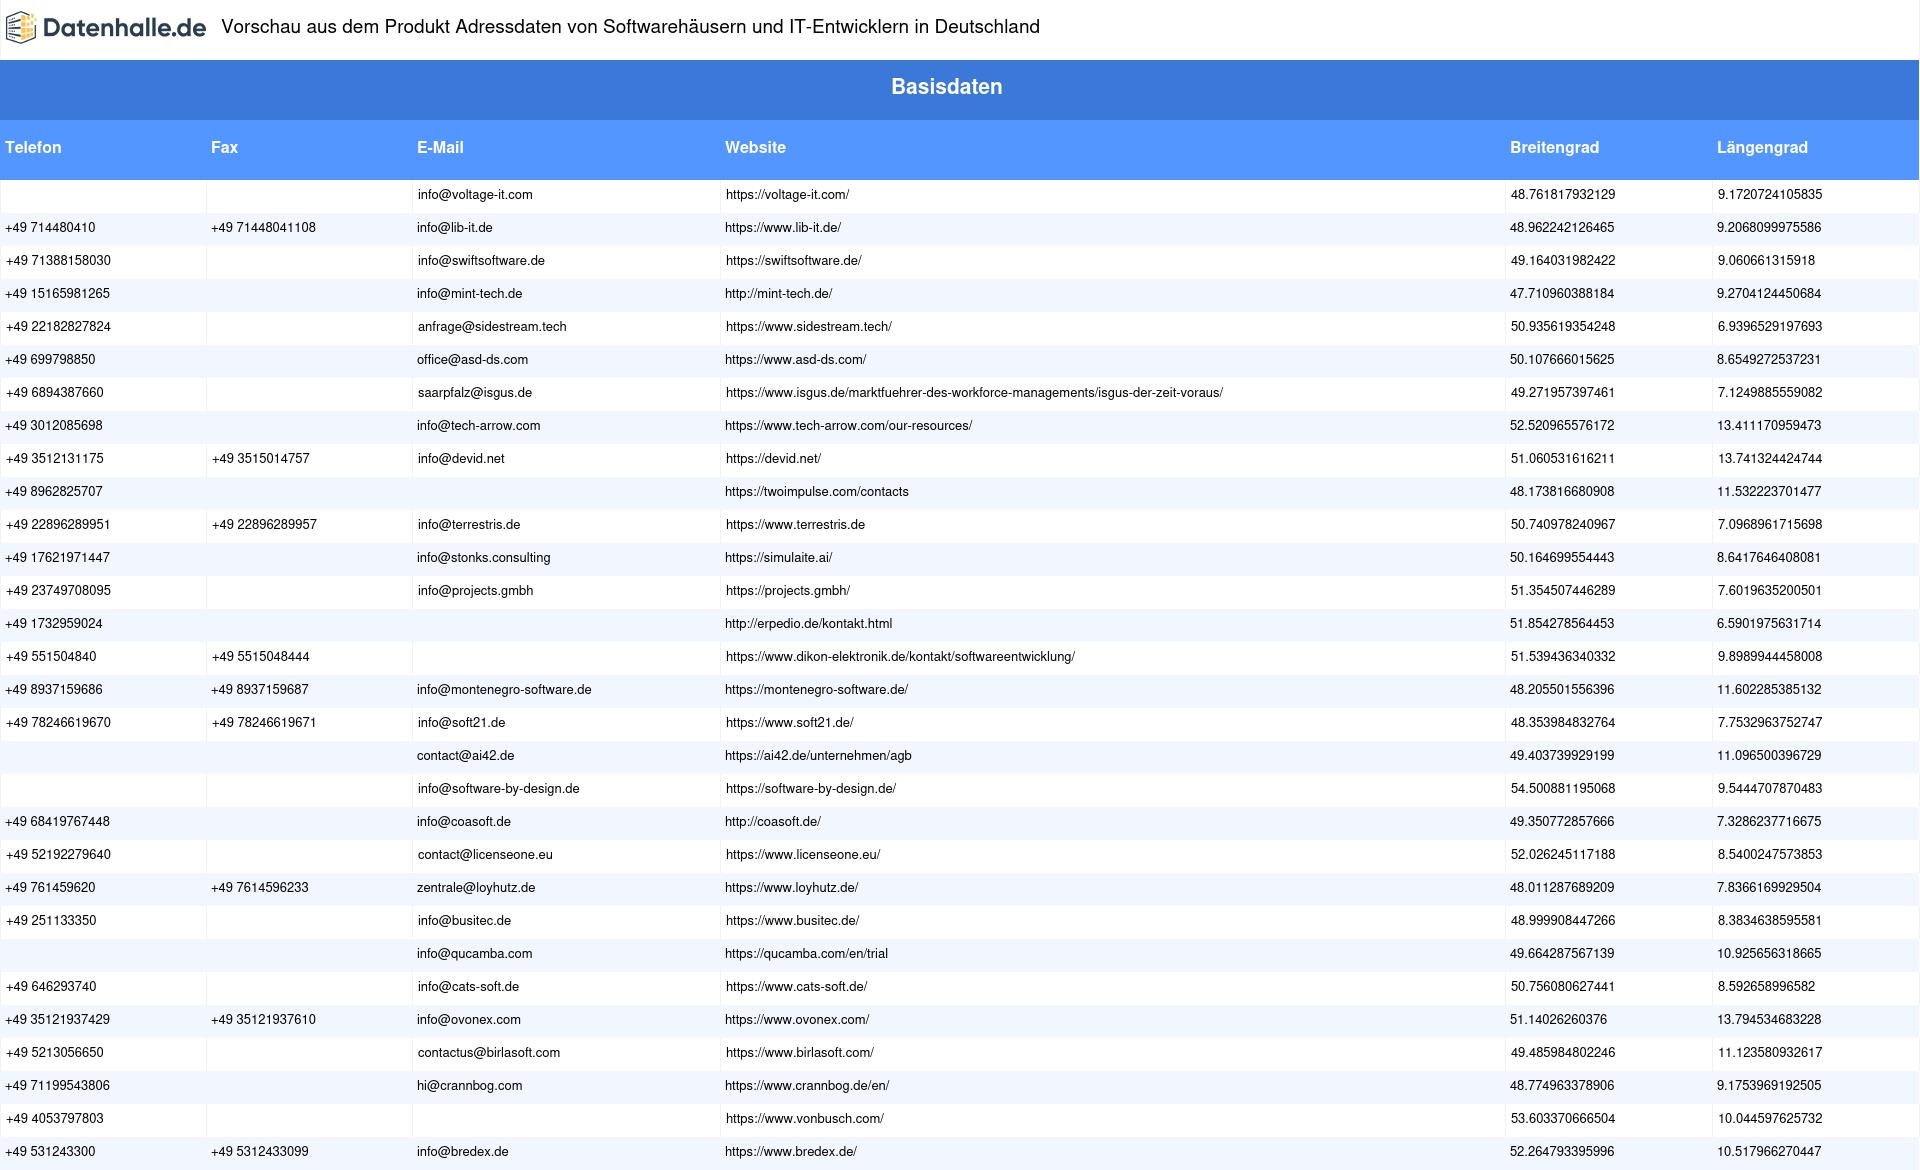Open the https://www.soft21.de/ link
Image resolution: width=1920 pixels, height=1170 pixels.
click(x=789, y=723)
